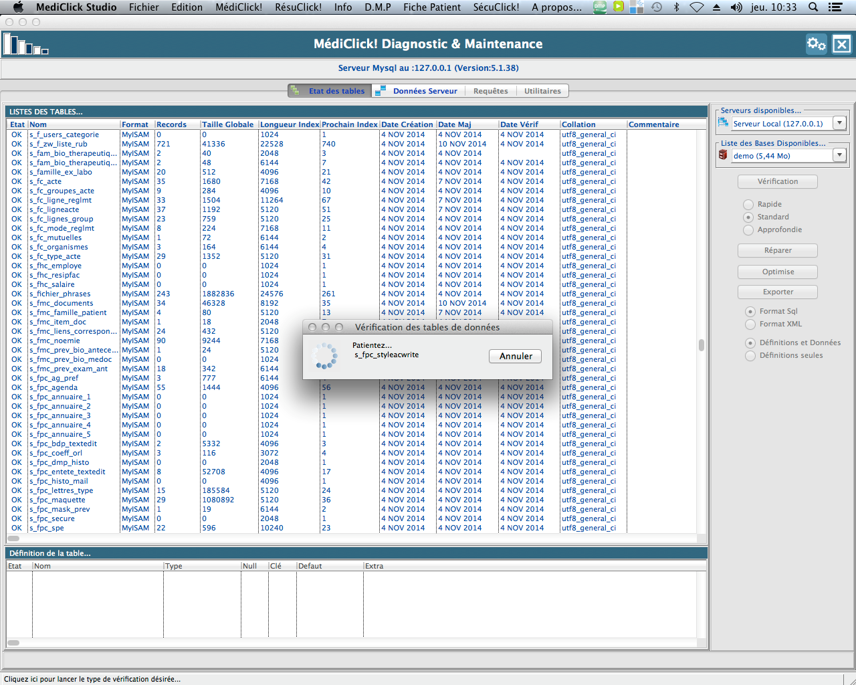Screen dimensions: 856x685
Task: Click the X close icon in blue header
Action: (x=842, y=44)
